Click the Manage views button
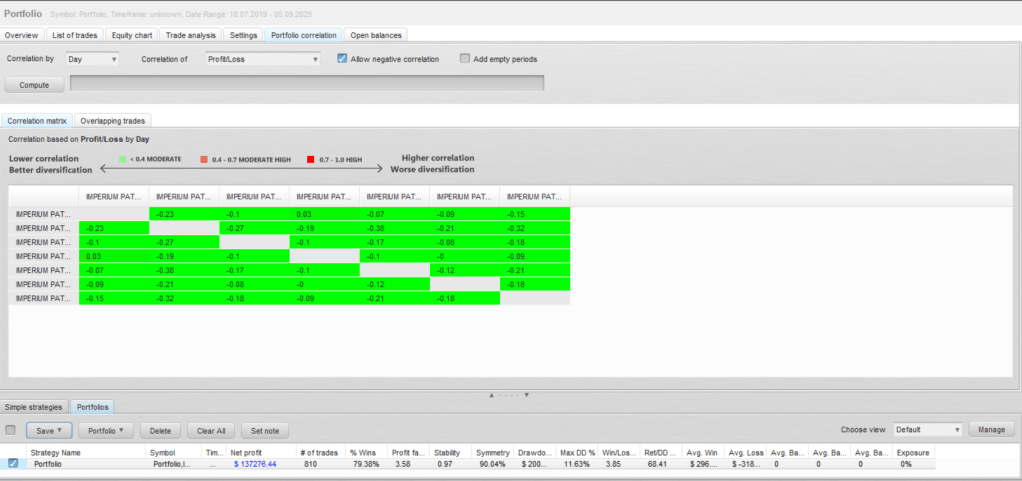 pos(991,430)
